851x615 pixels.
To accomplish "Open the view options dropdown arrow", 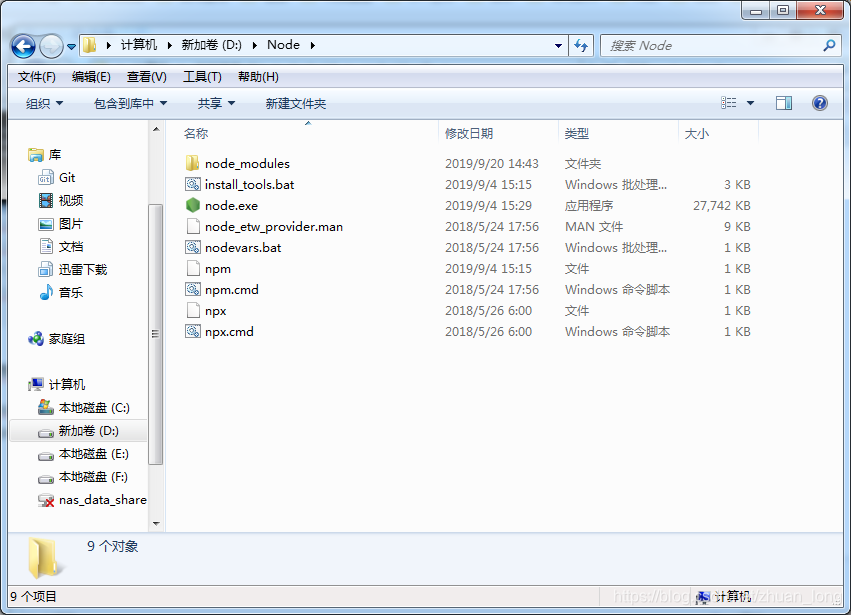I will (750, 103).
